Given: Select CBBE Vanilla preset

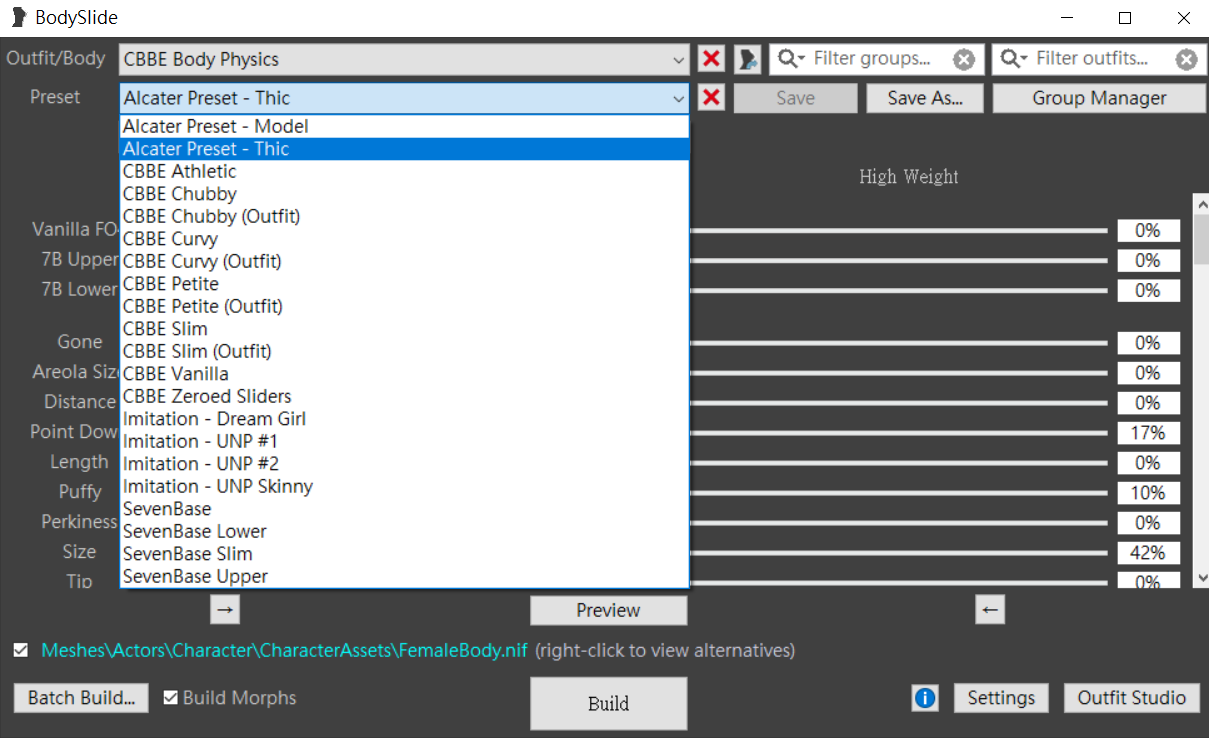Looking at the screenshot, I should [405, 374].
